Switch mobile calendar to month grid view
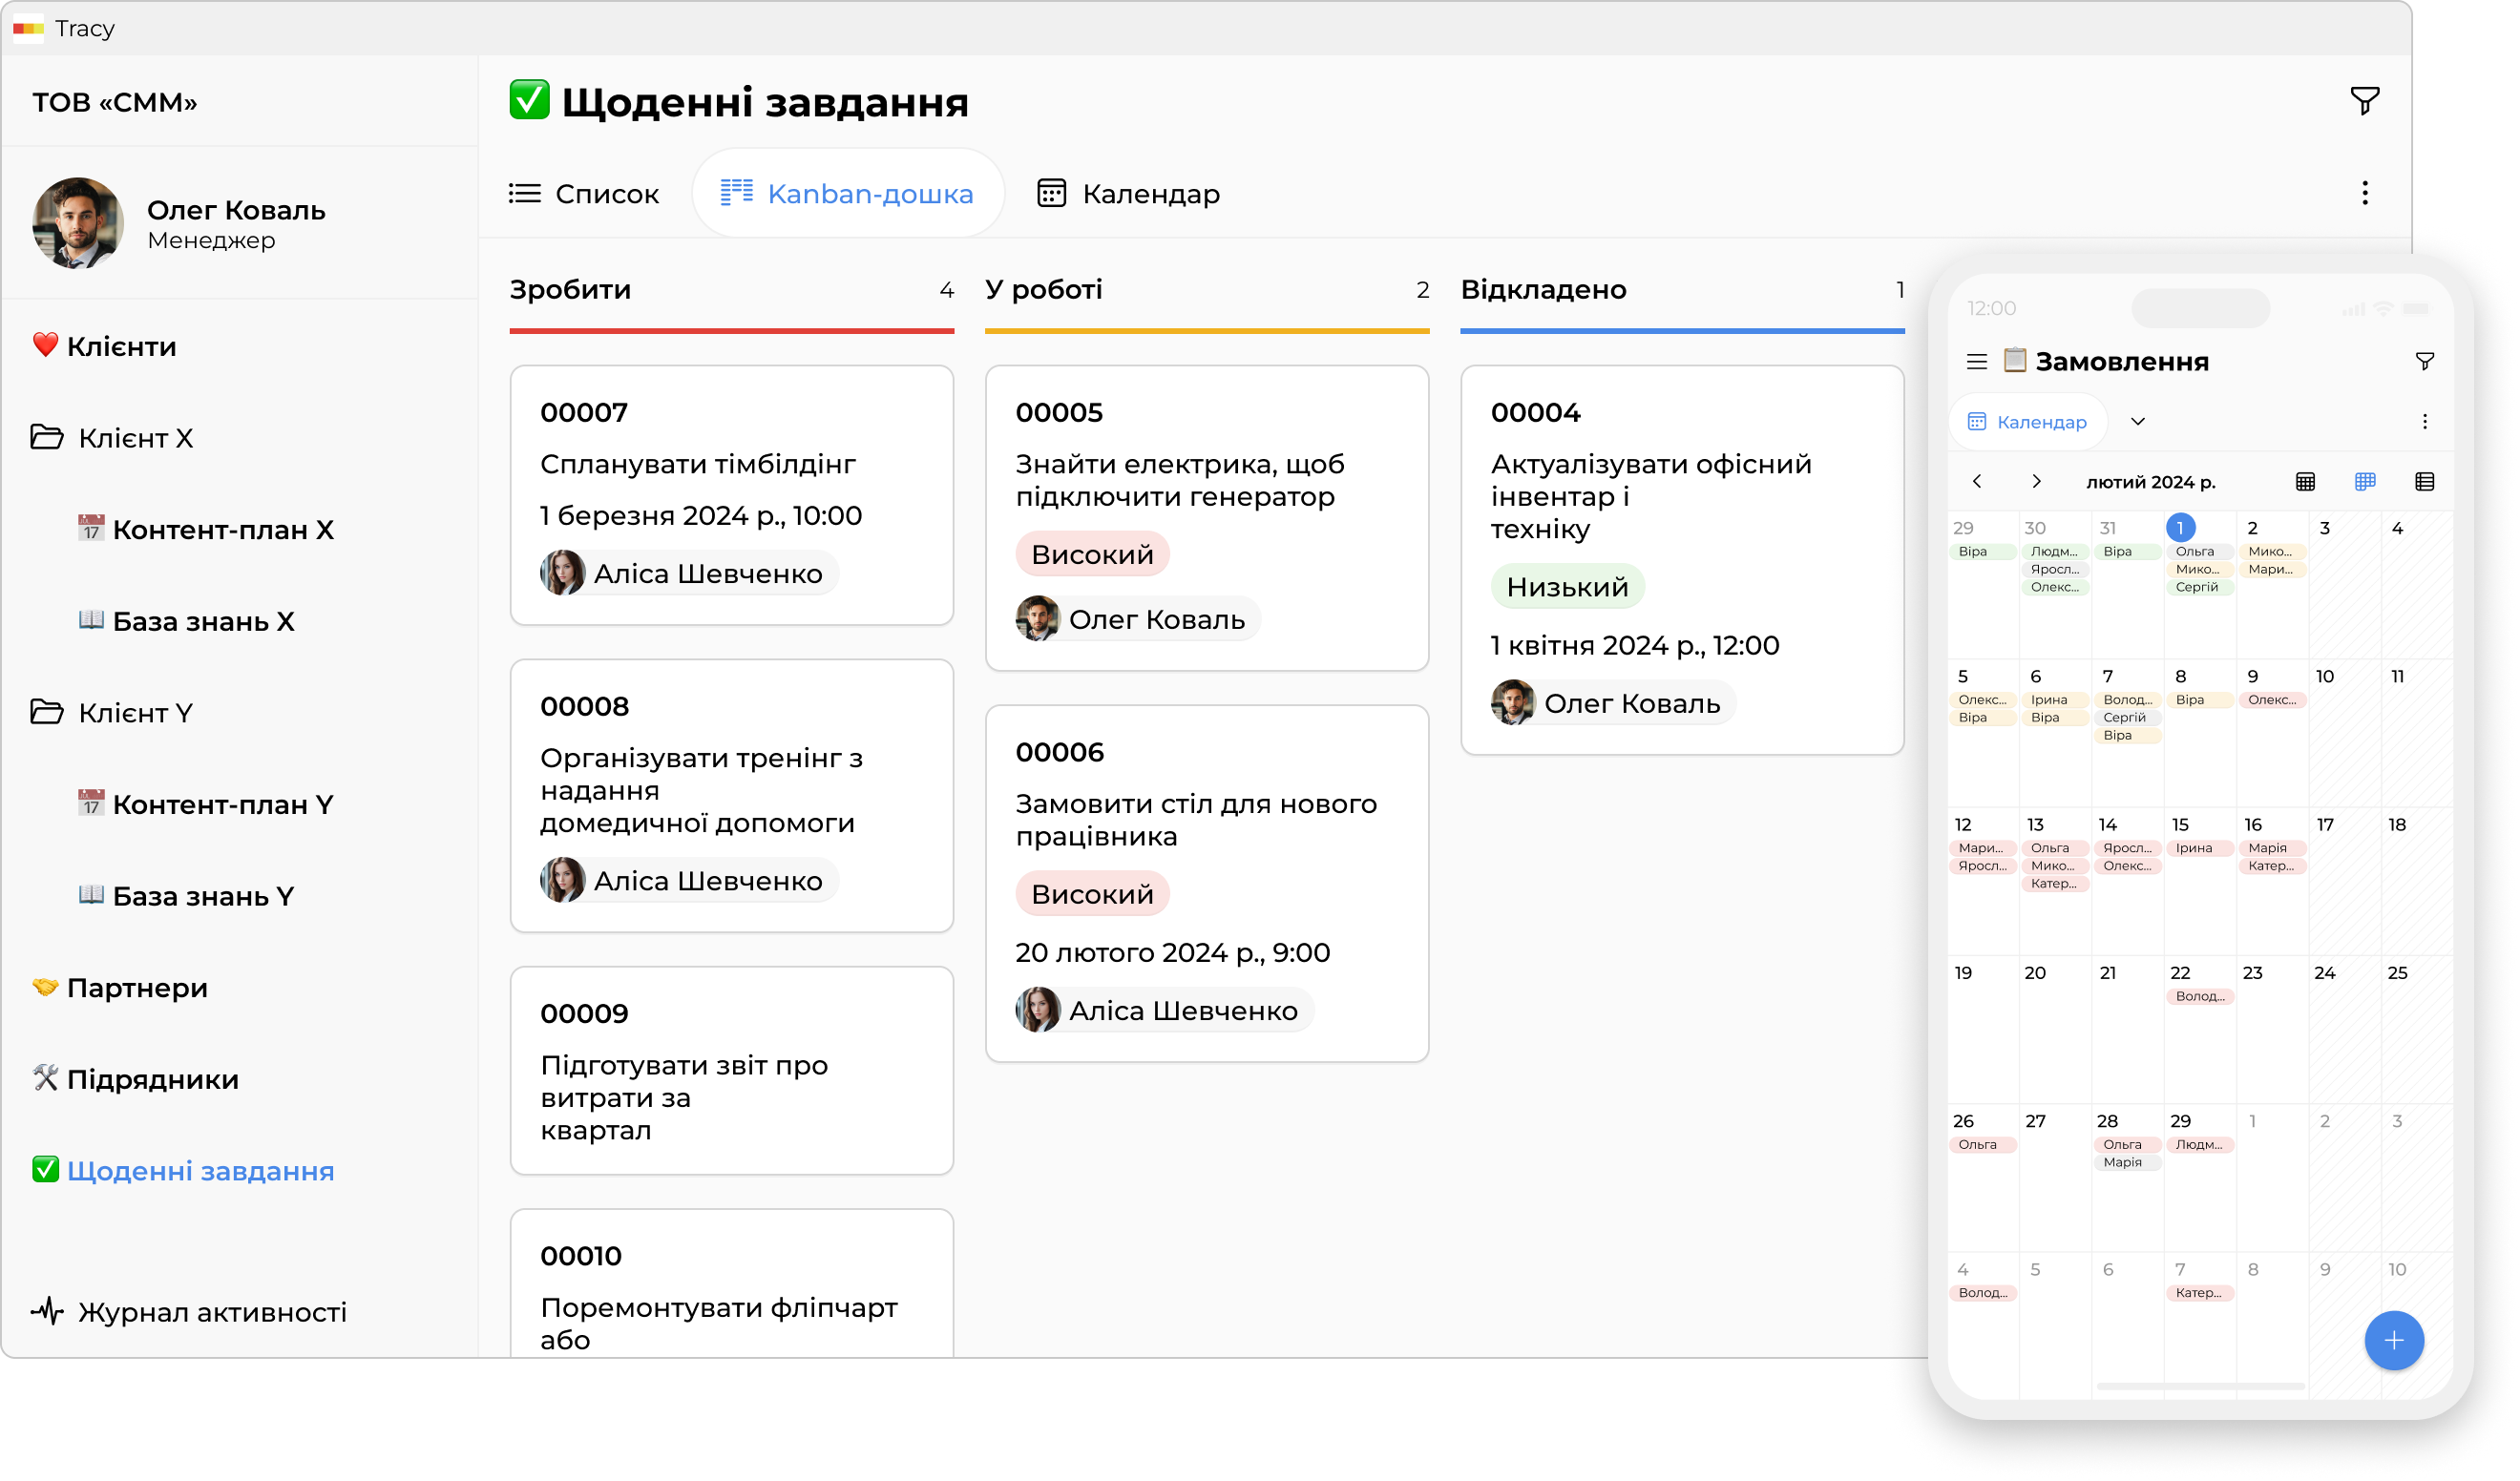The width and height of the screenshot is (2520, 1481). point(2307,481)
